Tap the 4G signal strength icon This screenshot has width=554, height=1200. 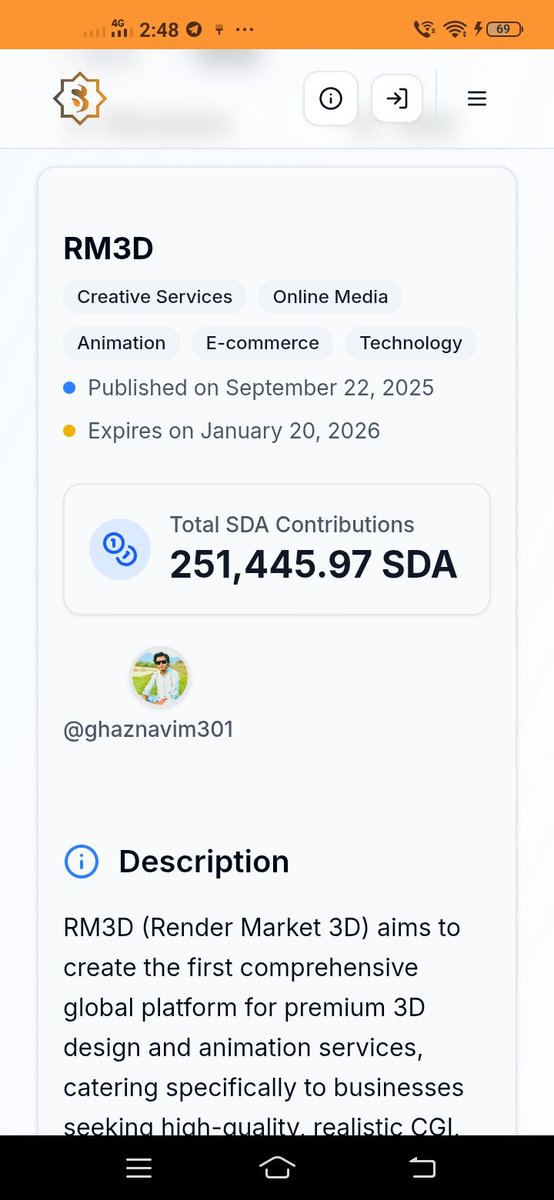121,29
